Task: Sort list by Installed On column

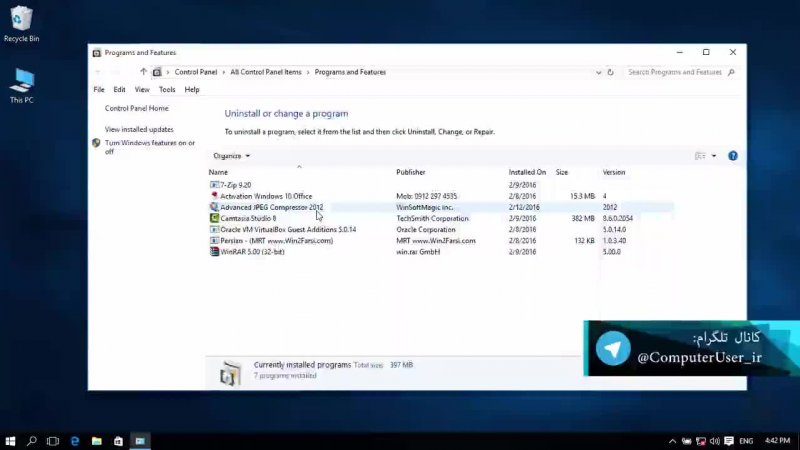Action: [527, 172]
